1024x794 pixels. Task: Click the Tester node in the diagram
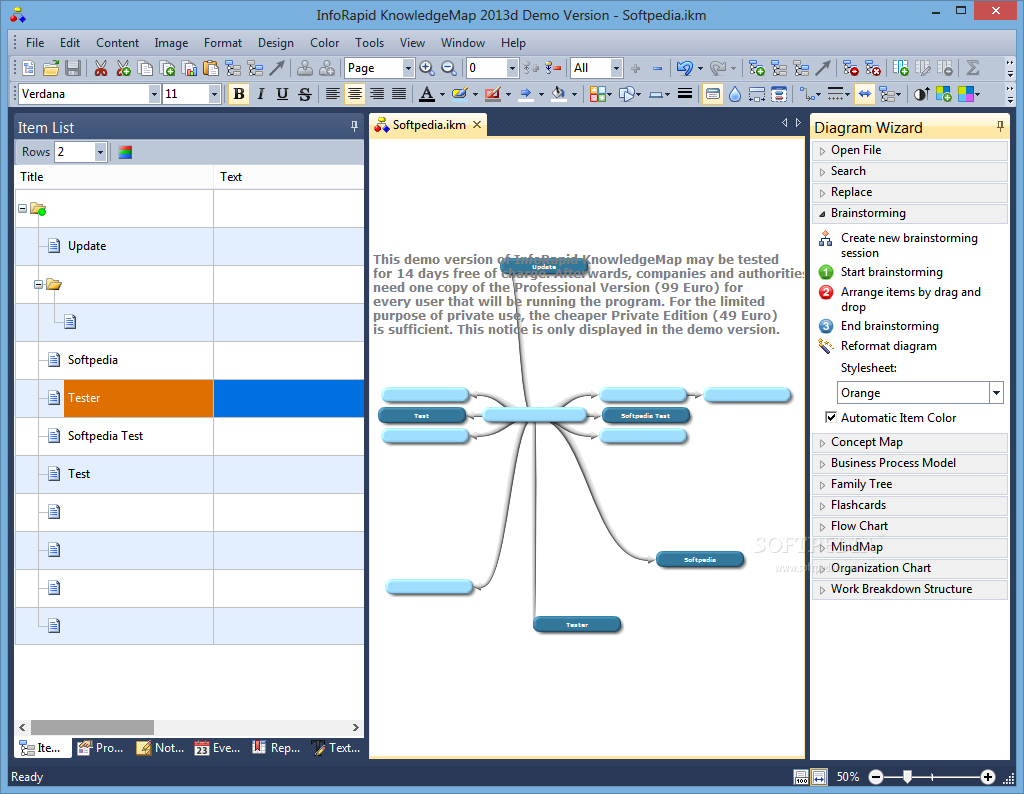pyautogui.click(x=577, y=625)
